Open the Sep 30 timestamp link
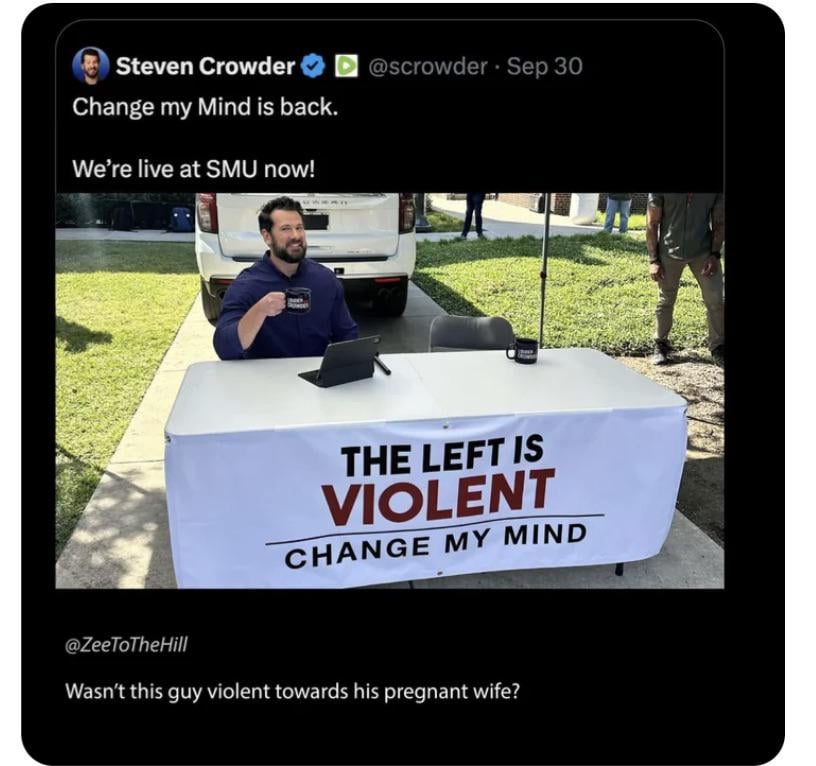The width and height of the screenshot is (816, 766). [x=544, y=66]
